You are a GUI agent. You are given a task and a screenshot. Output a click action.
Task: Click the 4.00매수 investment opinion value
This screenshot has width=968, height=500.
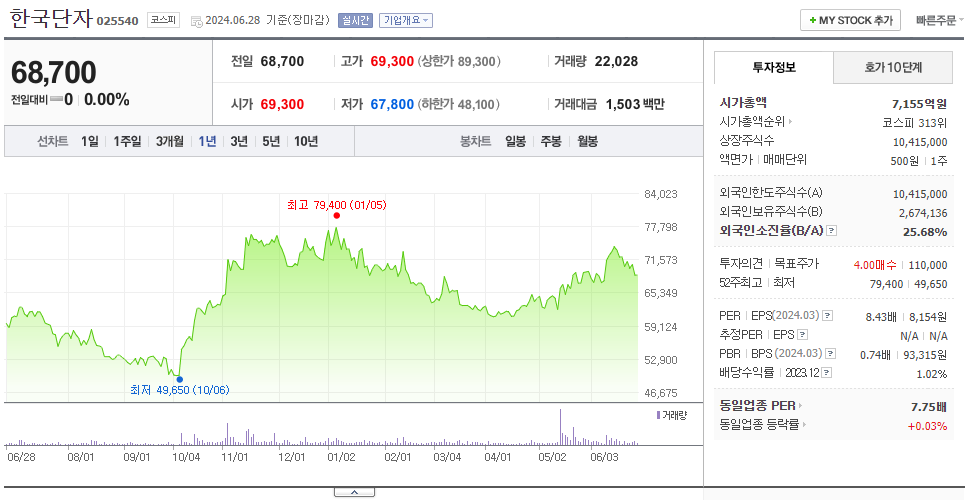(x=875, y=265)
